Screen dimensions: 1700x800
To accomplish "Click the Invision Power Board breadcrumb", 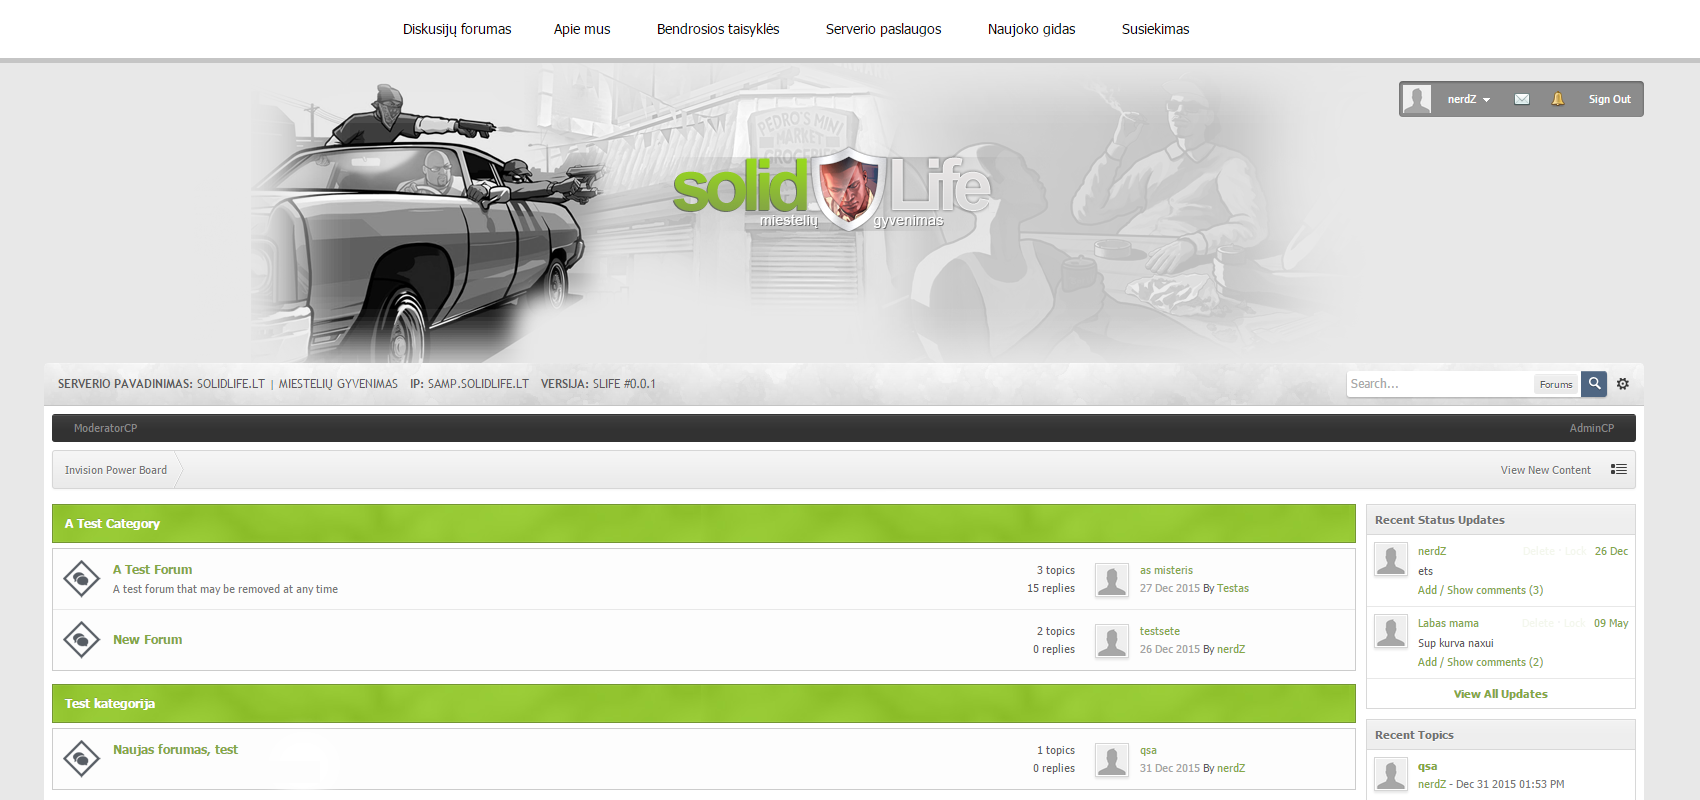I will coord(116,470).
